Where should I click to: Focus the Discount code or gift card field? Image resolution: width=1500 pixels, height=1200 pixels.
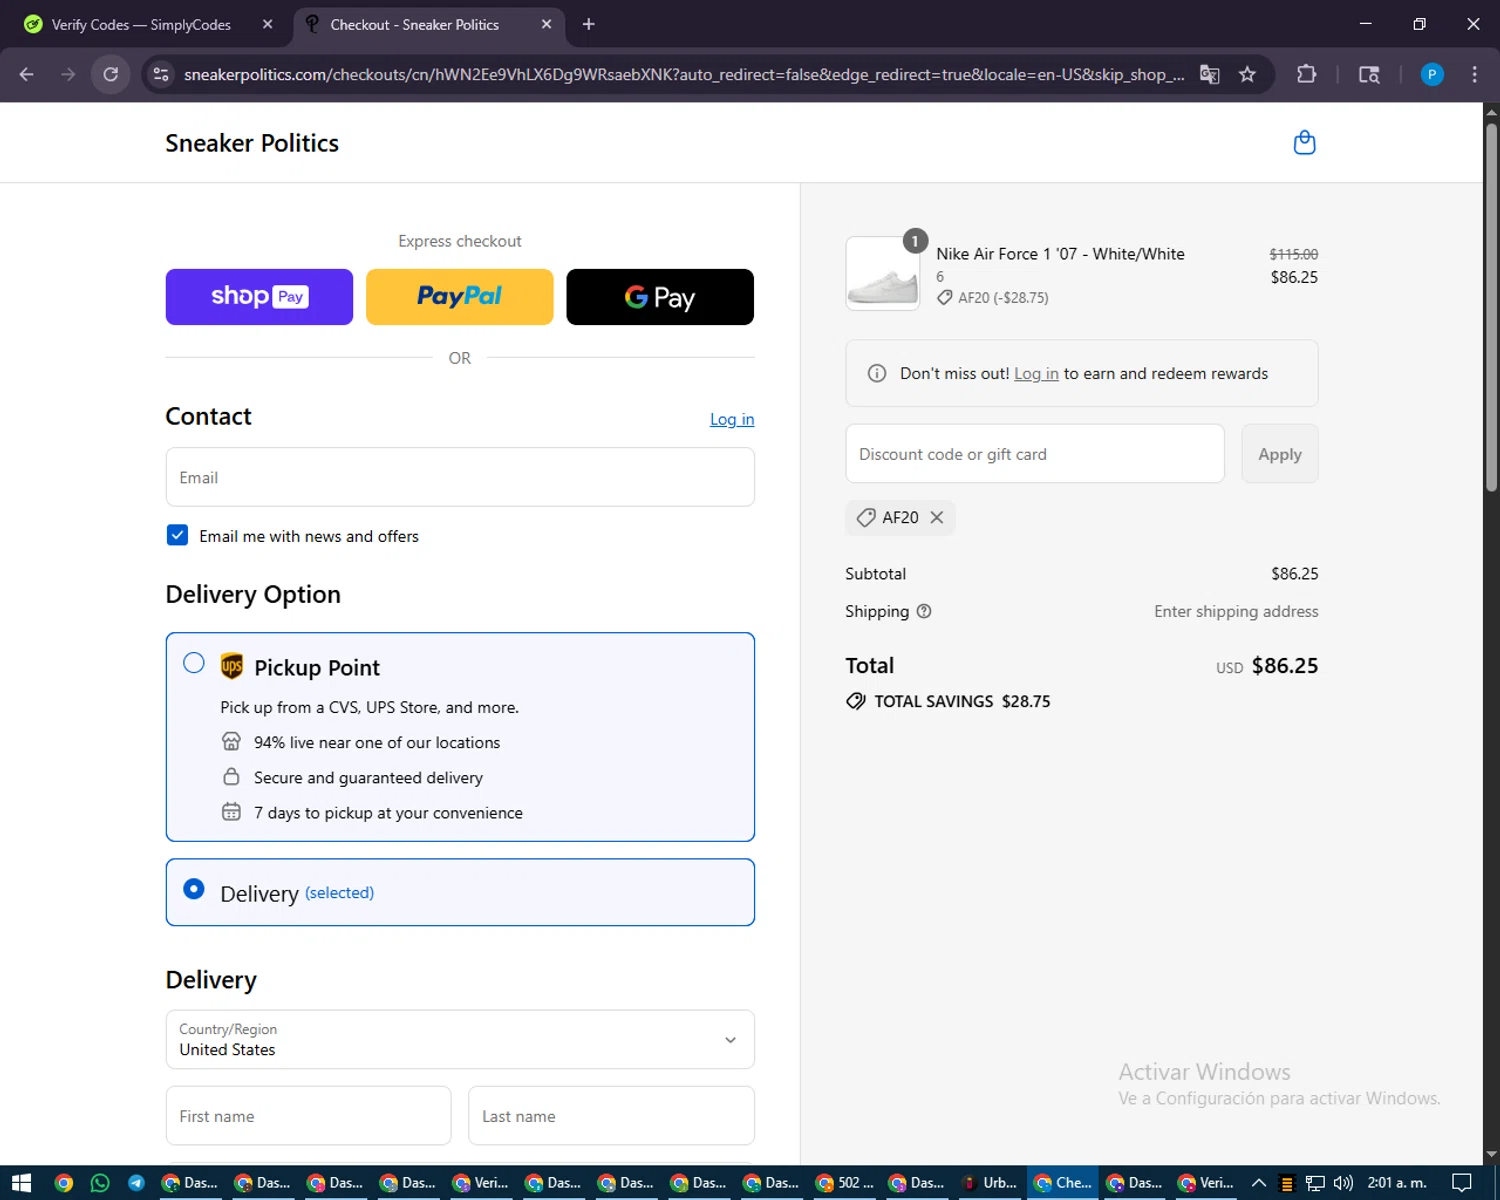click(1035, 454)
